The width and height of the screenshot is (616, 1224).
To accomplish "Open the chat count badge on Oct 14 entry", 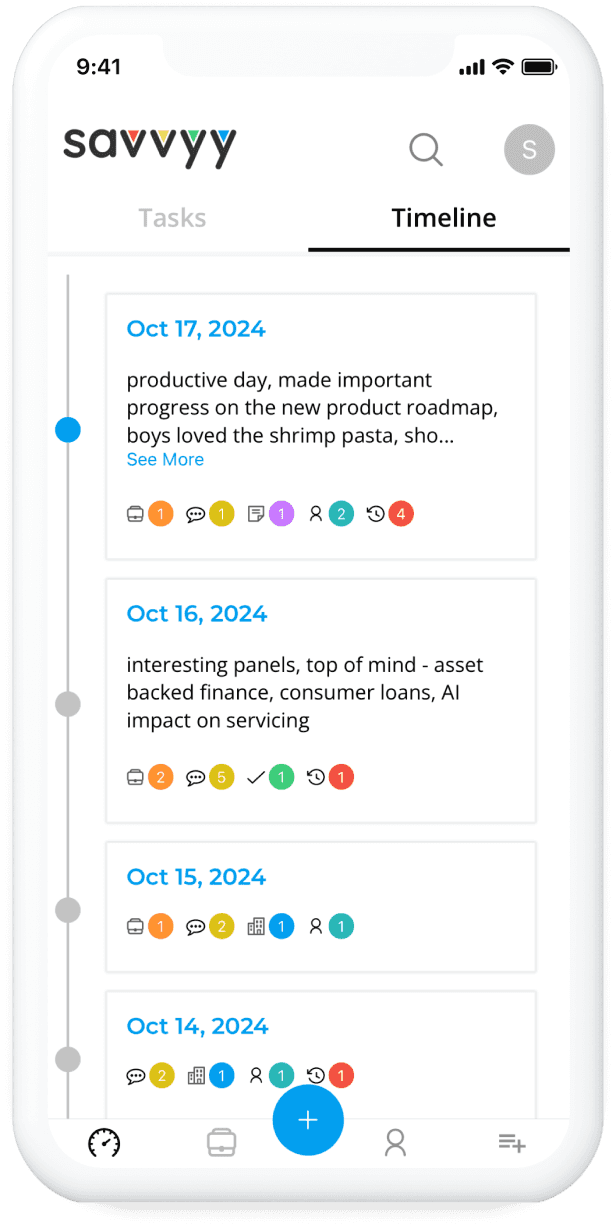I will 161,1075.
